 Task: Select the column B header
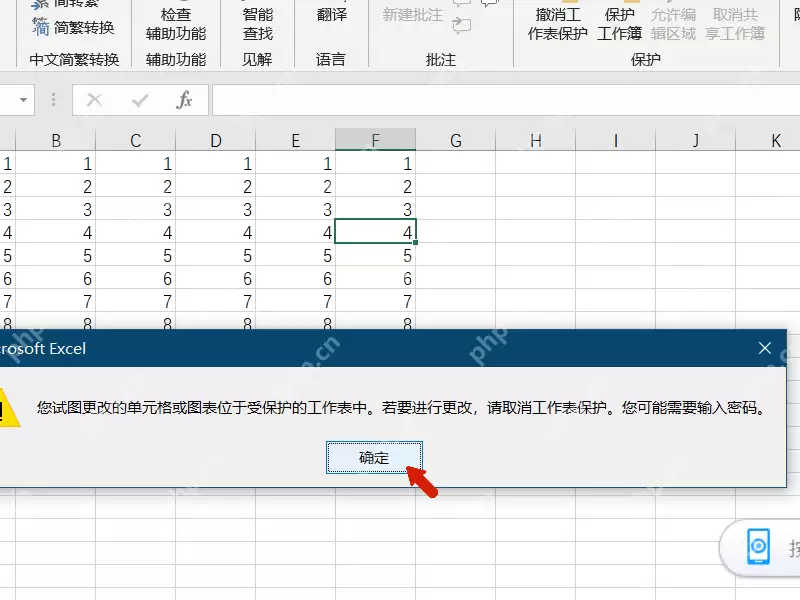click(55, 138)
